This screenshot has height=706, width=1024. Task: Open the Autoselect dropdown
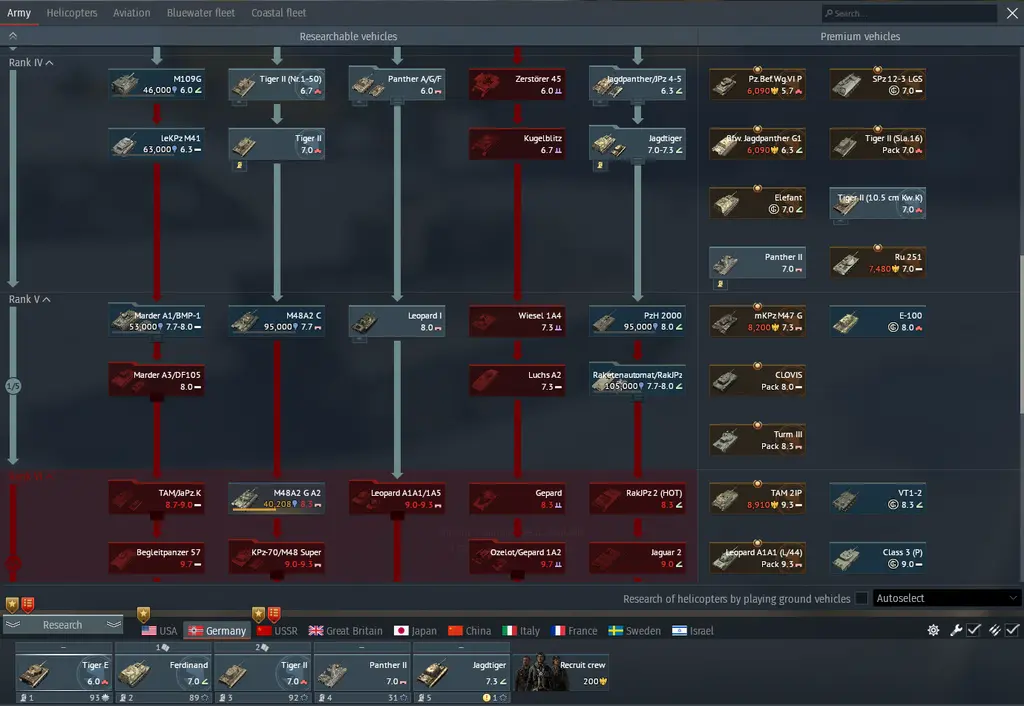pos(946,598)
